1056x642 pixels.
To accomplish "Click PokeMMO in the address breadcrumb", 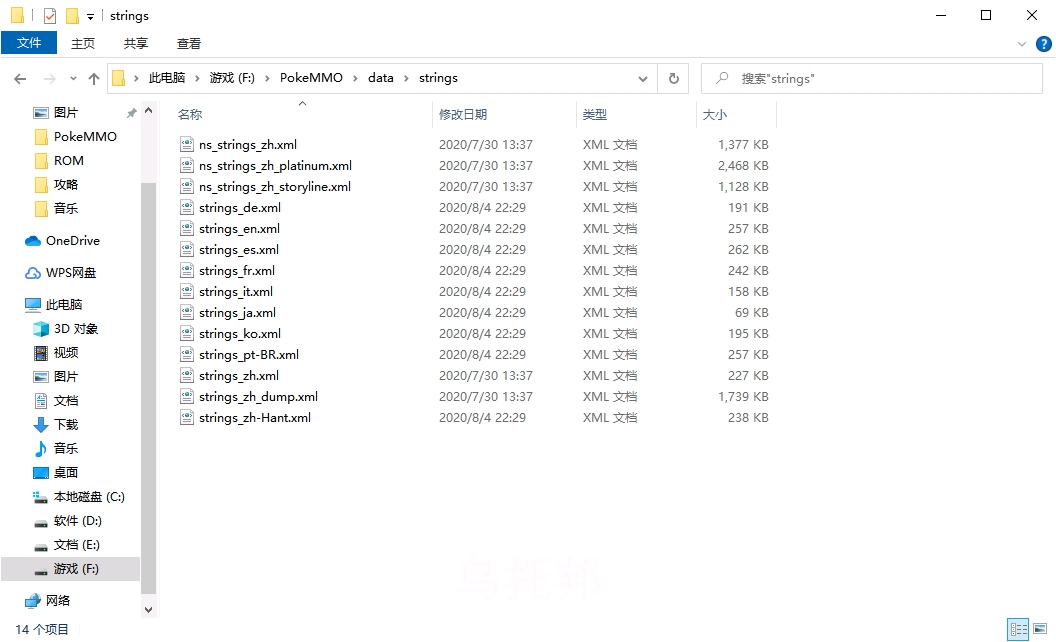I will pyautogui.click(x=311, y=77).
